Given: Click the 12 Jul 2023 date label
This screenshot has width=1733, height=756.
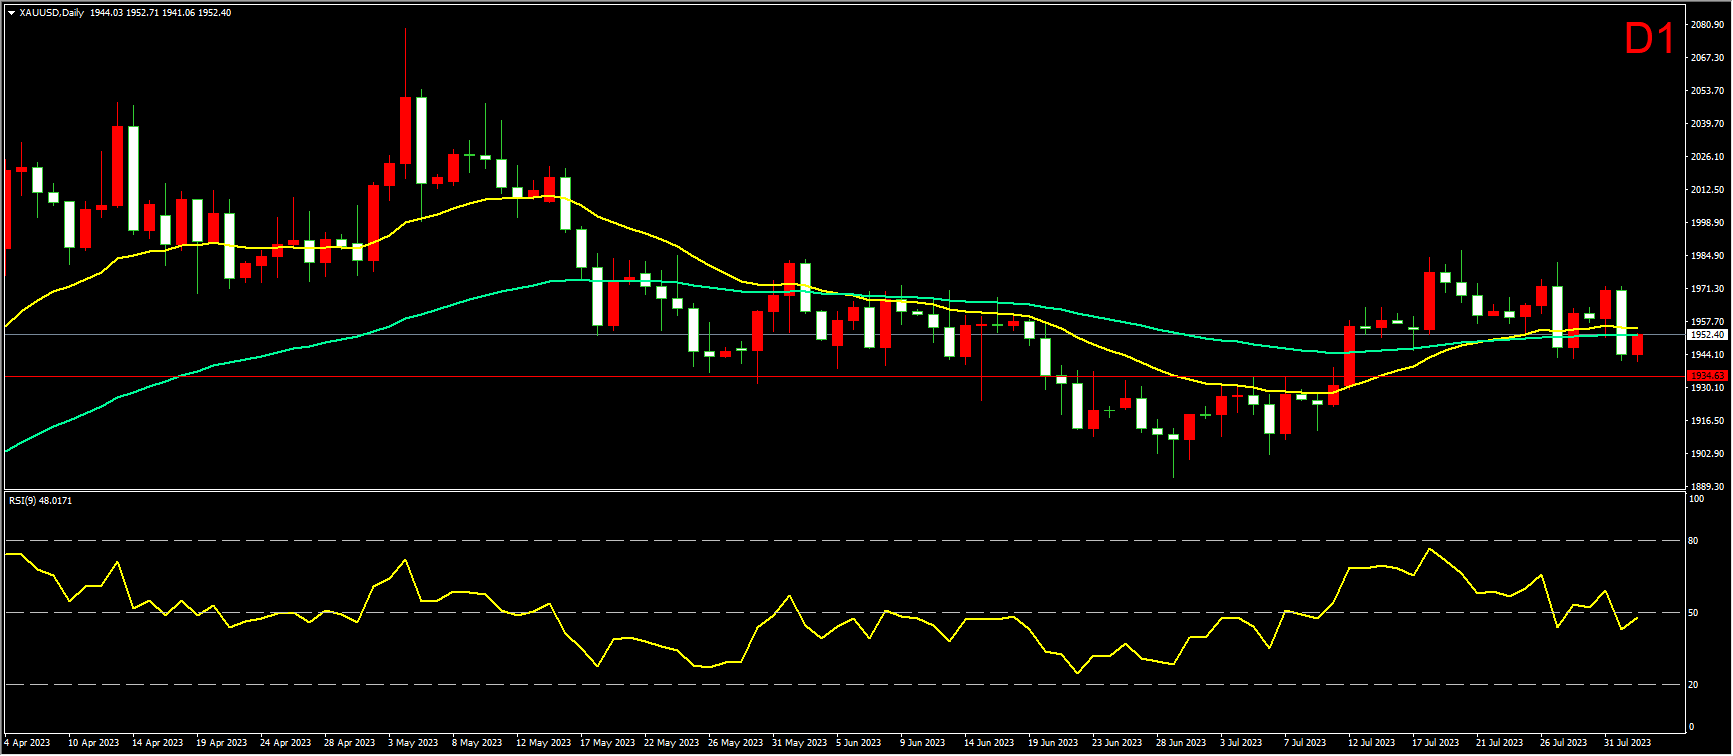Looking at the screenshot, I should tap(1371, 743).
